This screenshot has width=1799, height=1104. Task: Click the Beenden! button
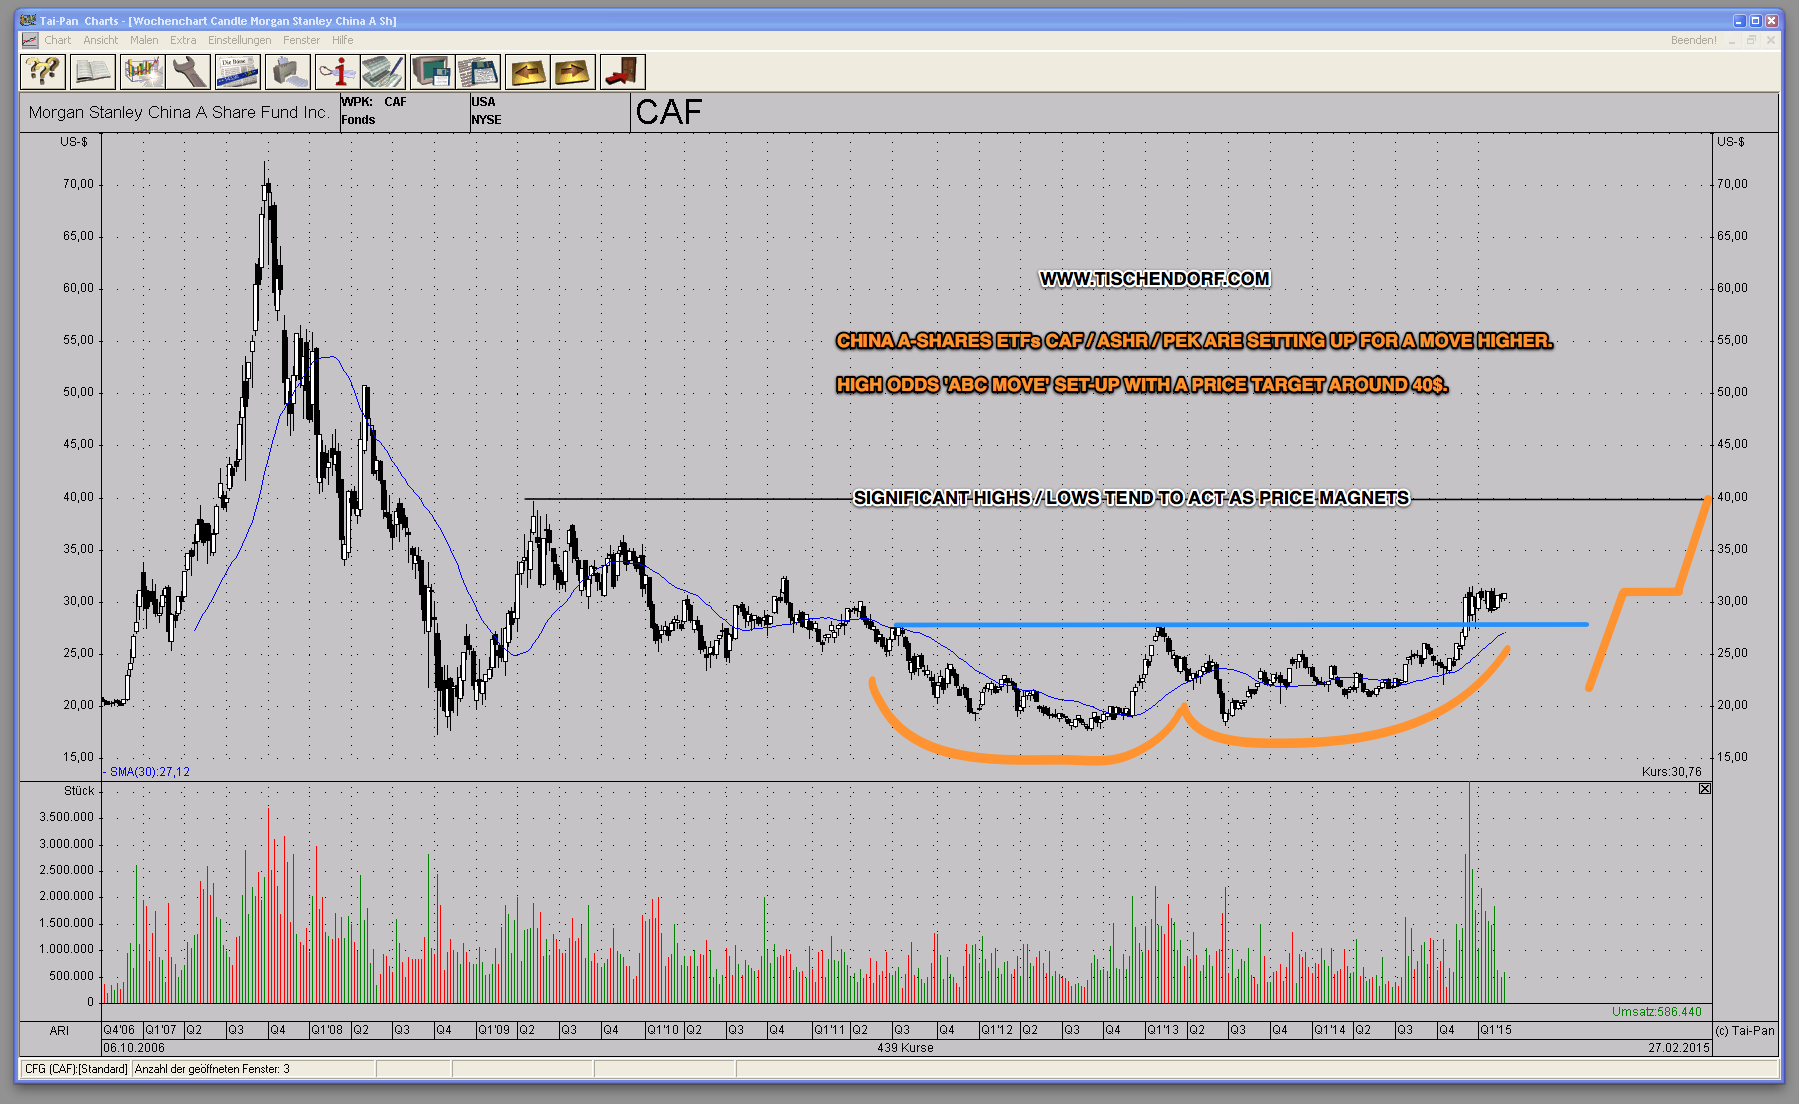pos(1693,40)
